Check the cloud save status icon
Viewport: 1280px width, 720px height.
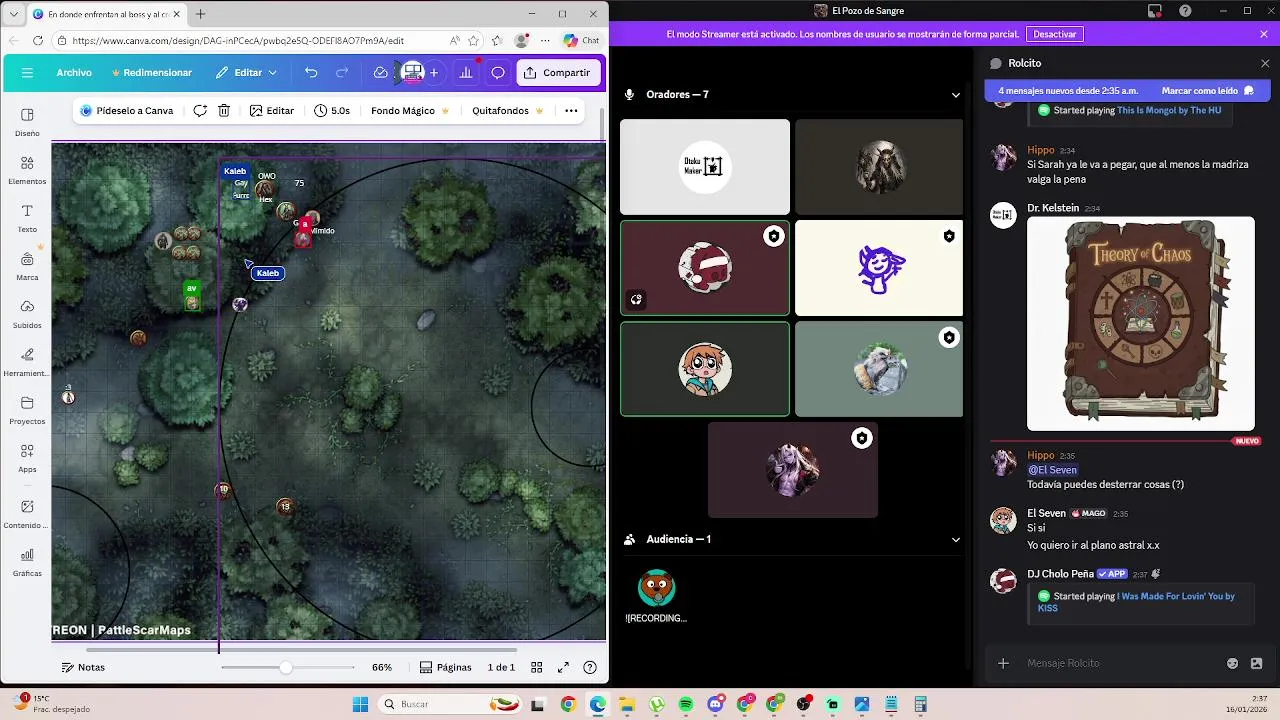(x=380, y=73)
